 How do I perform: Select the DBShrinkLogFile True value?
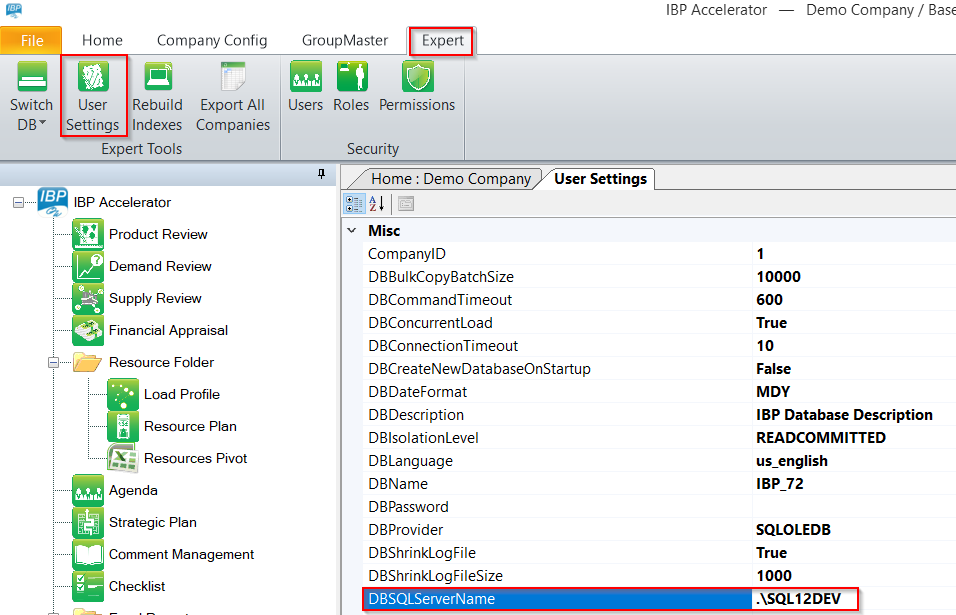[771, 553]
